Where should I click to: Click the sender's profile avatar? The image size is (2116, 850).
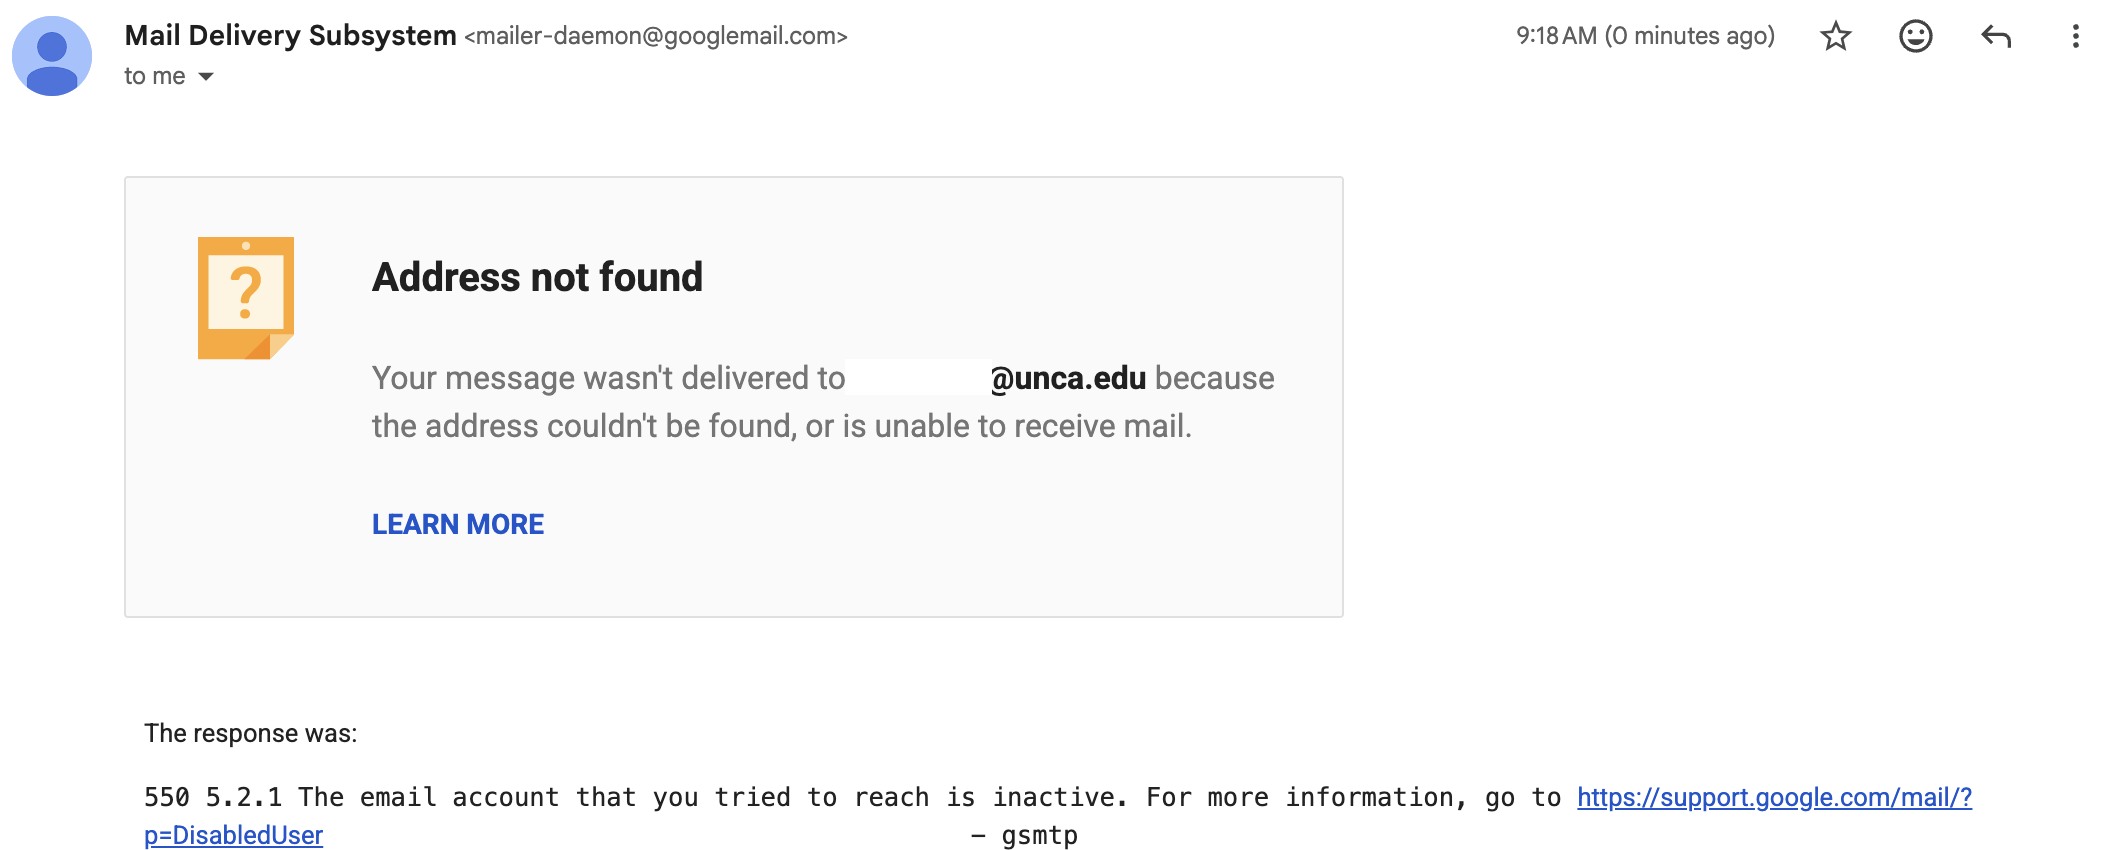(x=52, y=56)
